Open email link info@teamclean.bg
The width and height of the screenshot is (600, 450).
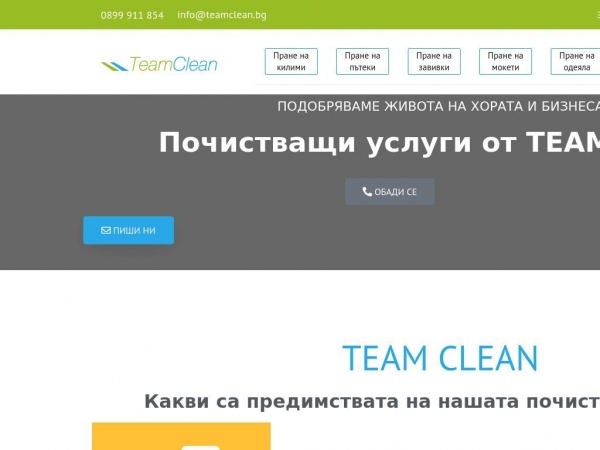pos(222,15)
